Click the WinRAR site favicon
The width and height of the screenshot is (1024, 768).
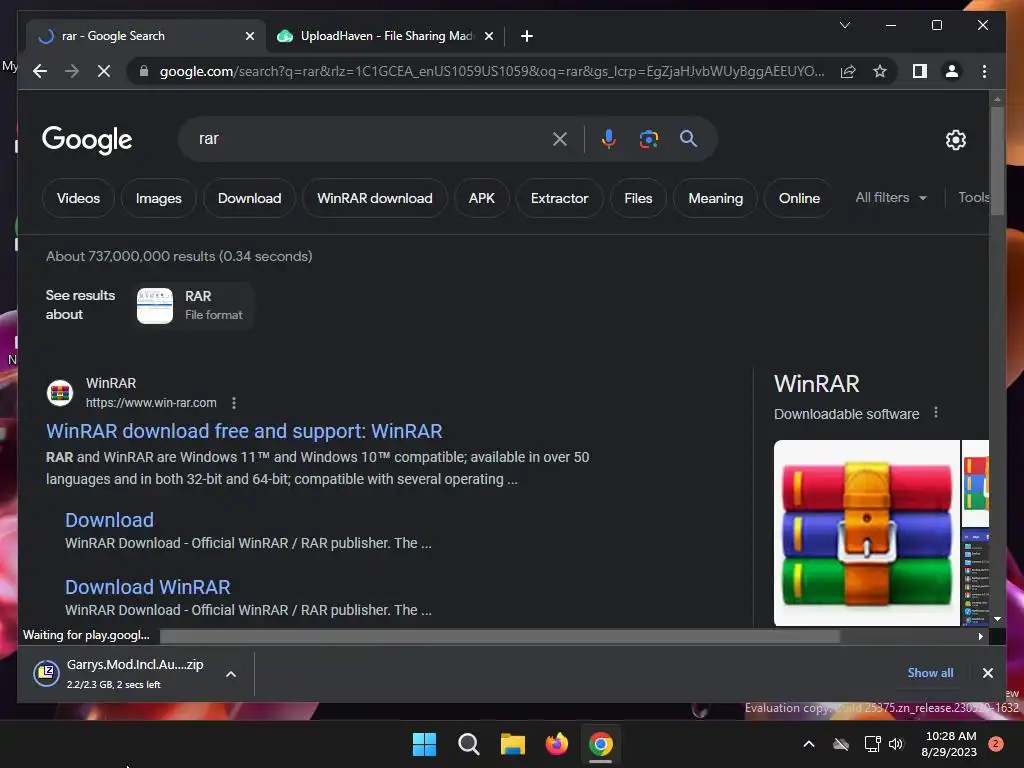[60, 393]
